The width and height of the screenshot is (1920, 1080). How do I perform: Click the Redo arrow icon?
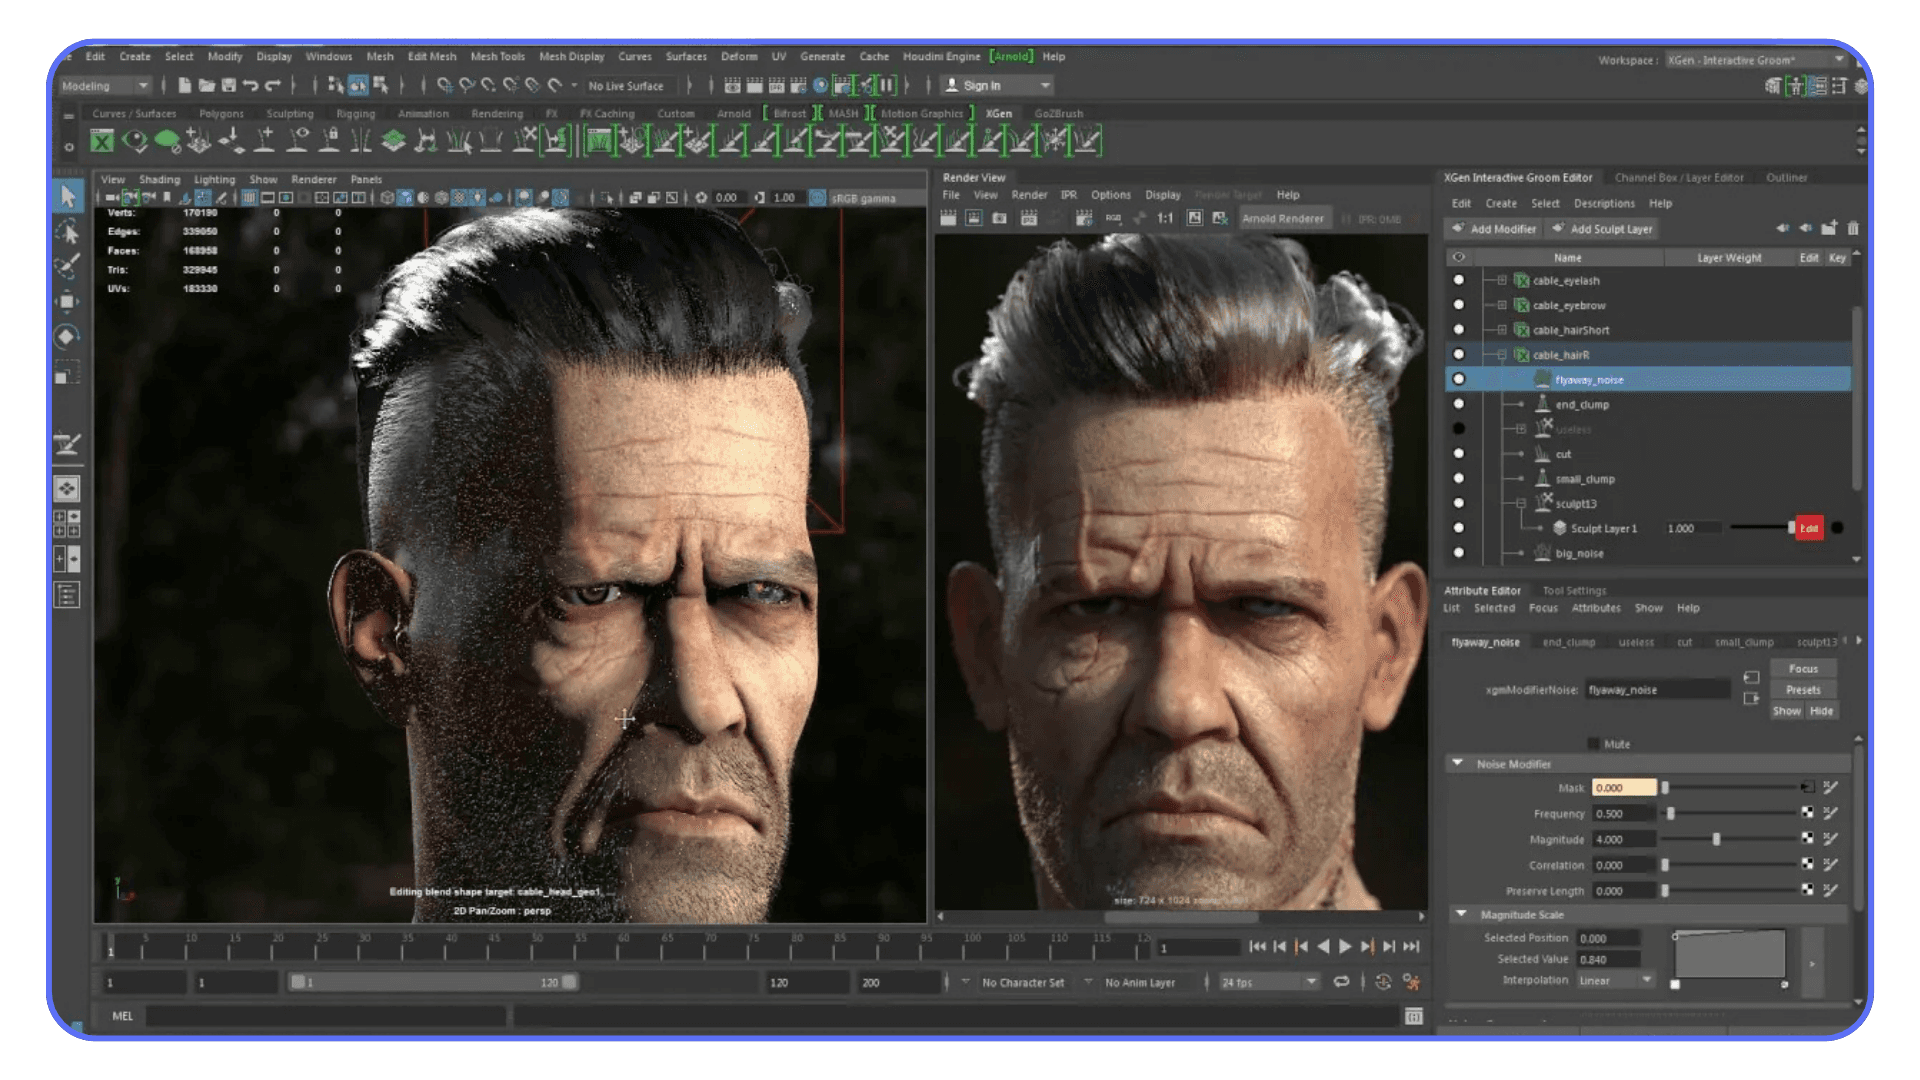tap(273, 86)
